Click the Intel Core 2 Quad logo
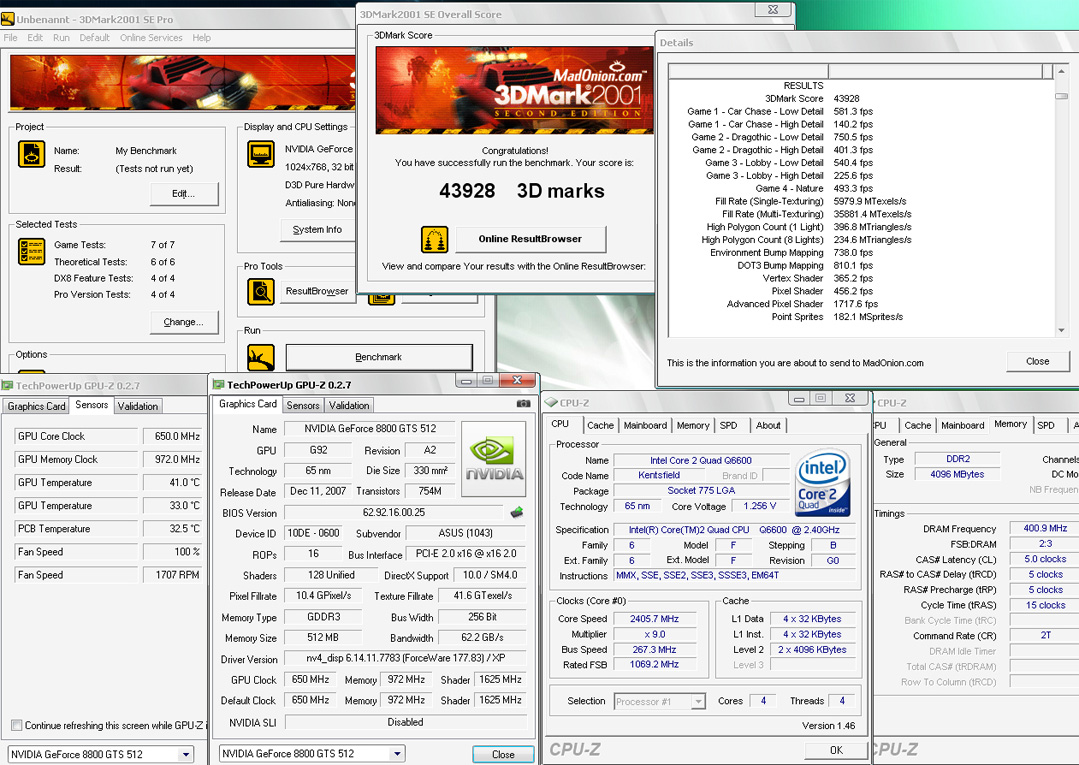This screenshot has width=1079, height=765. tap(822, 483)
